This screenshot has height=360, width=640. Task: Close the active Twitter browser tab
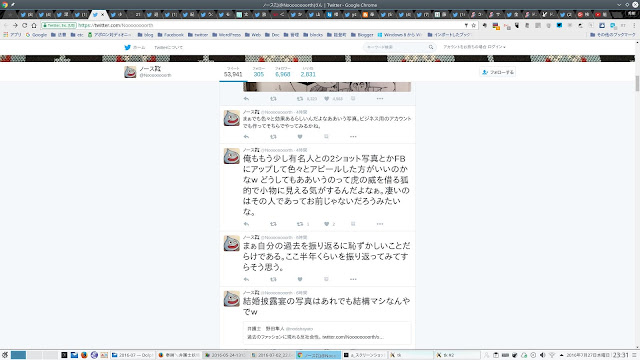click(102, 15)
